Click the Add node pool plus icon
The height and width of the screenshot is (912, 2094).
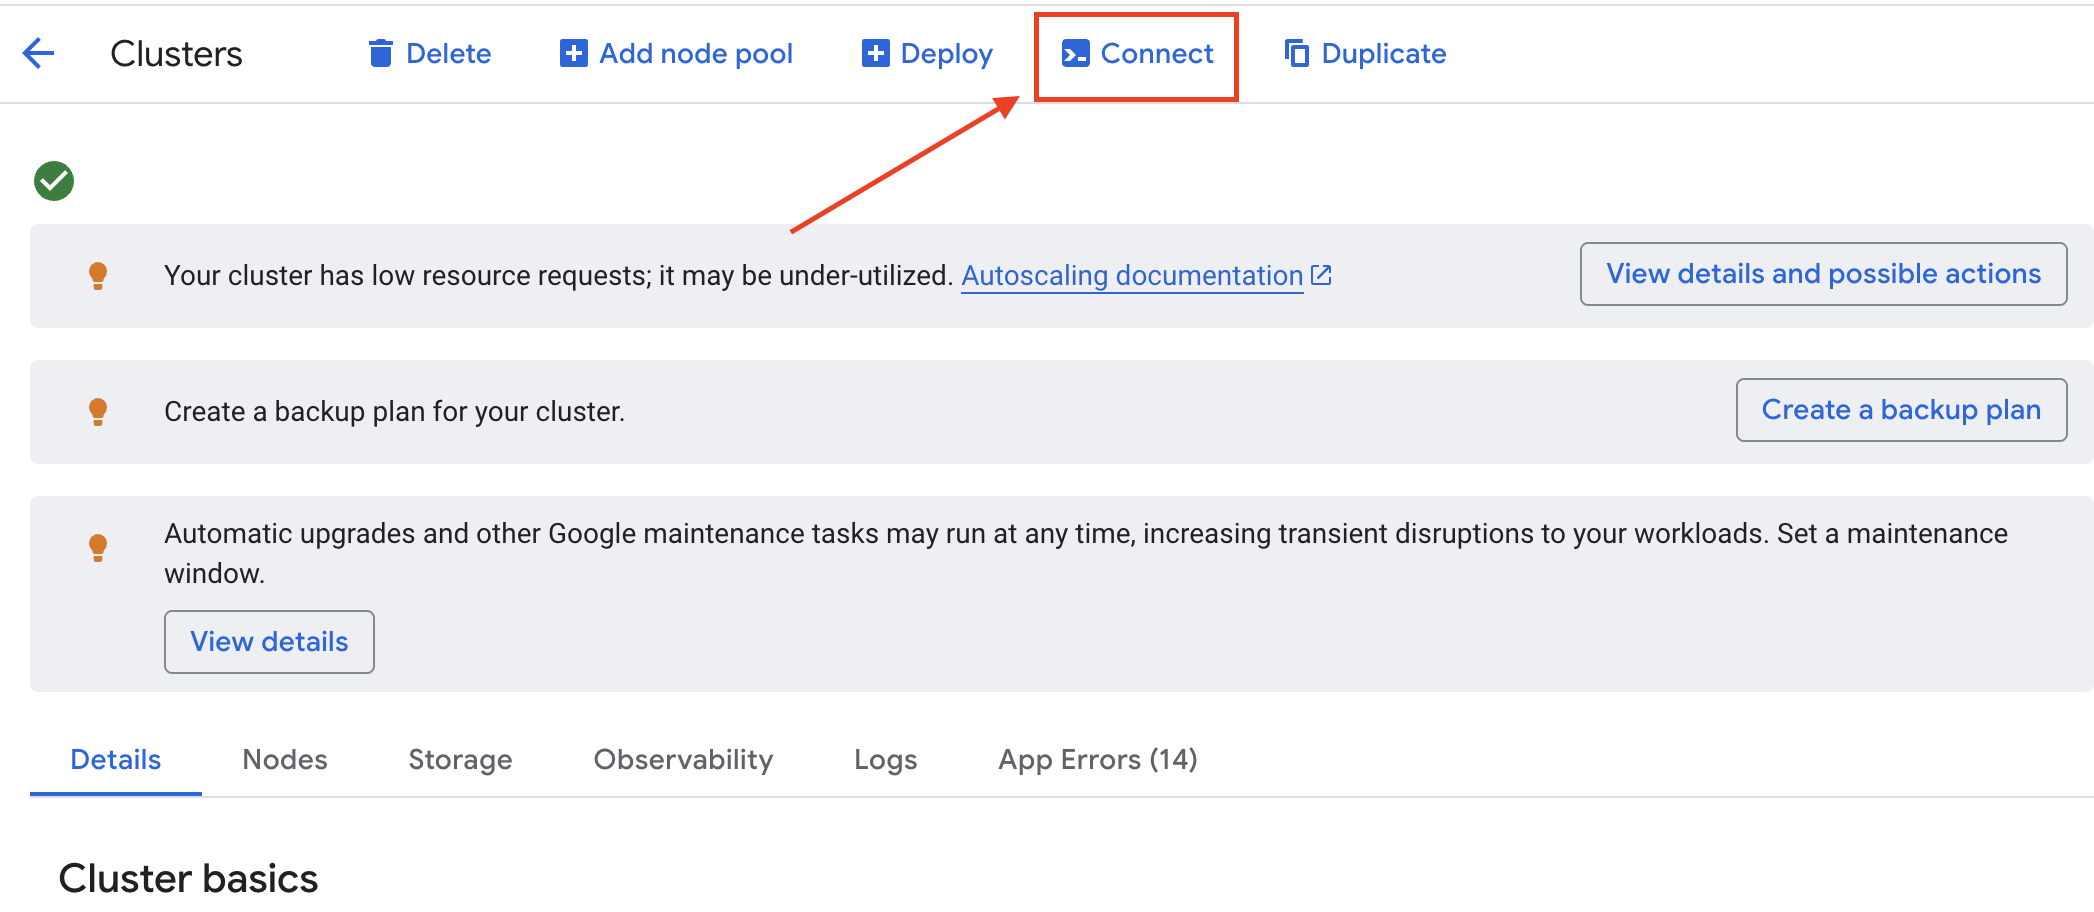[573, 53]
